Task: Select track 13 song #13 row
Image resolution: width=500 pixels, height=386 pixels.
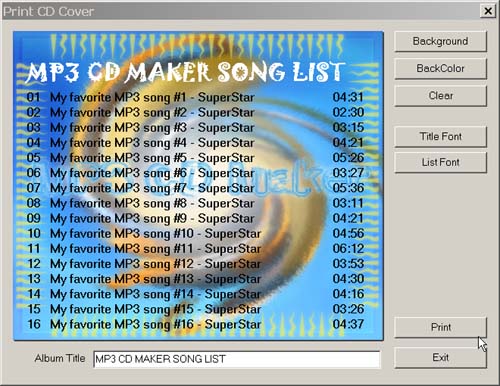Action: (x=195, y=279)
